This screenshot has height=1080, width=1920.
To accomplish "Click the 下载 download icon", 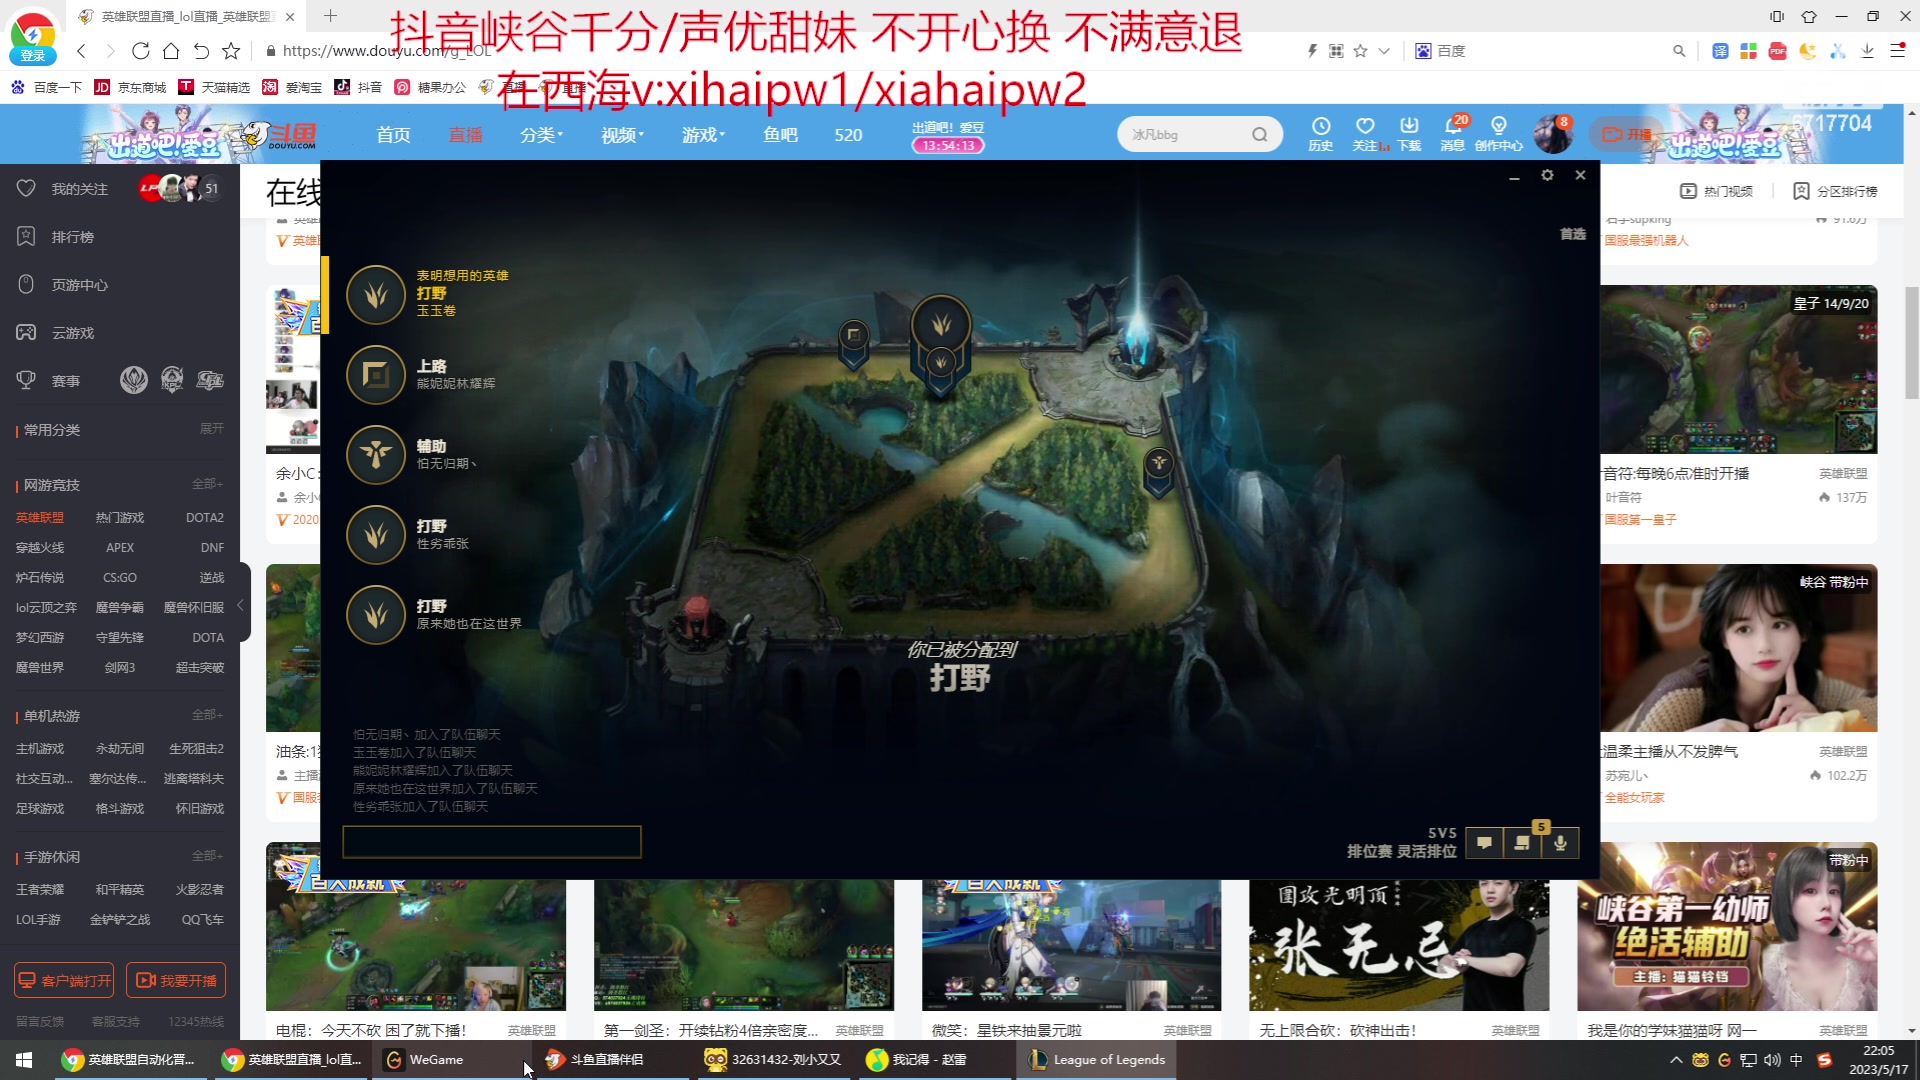I will [x=1409, y=127].
